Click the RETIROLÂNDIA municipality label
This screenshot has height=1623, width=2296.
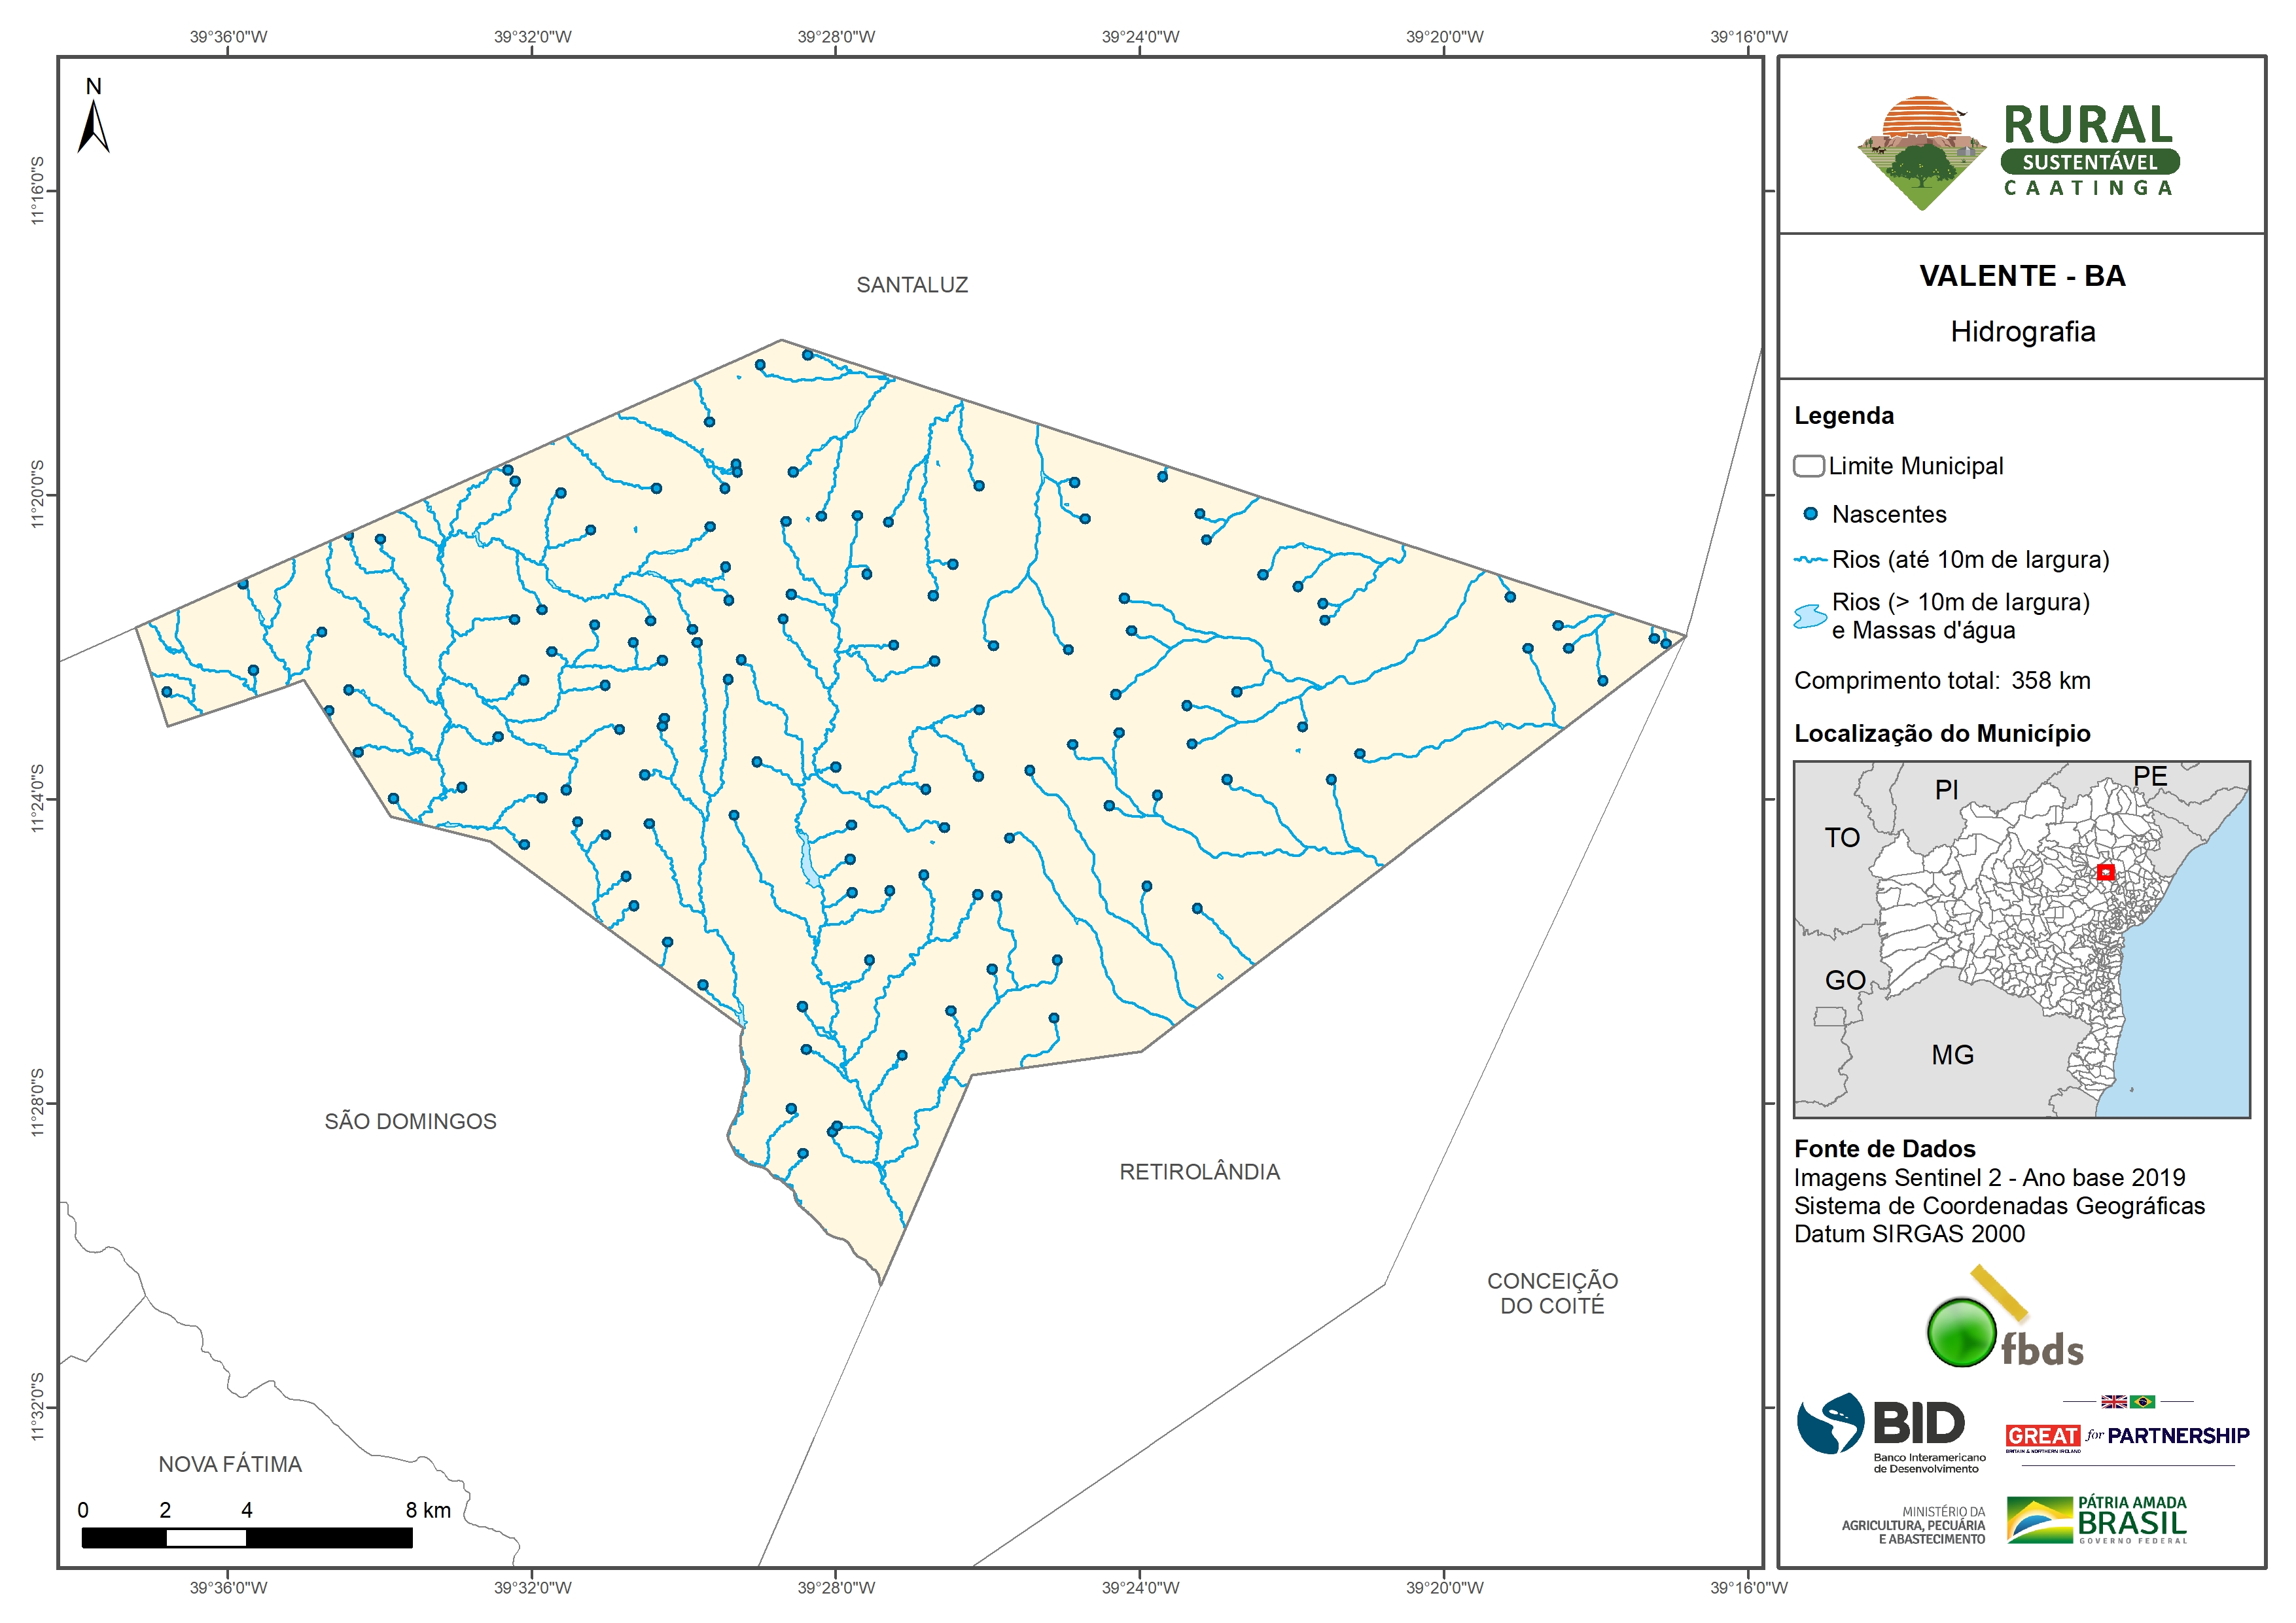[1199, 1172]
